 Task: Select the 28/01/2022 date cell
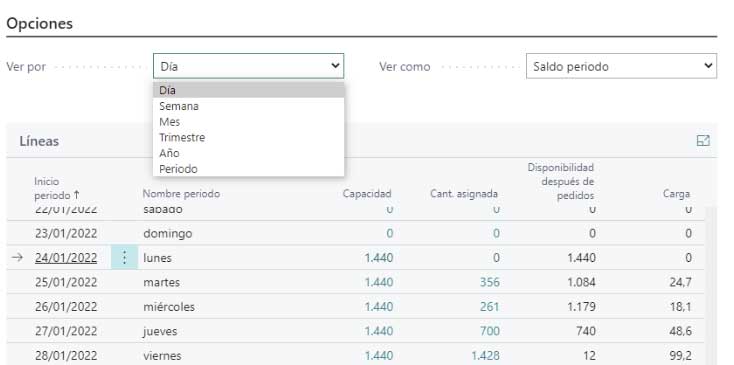pyautogui.click(x=66, y=356)
